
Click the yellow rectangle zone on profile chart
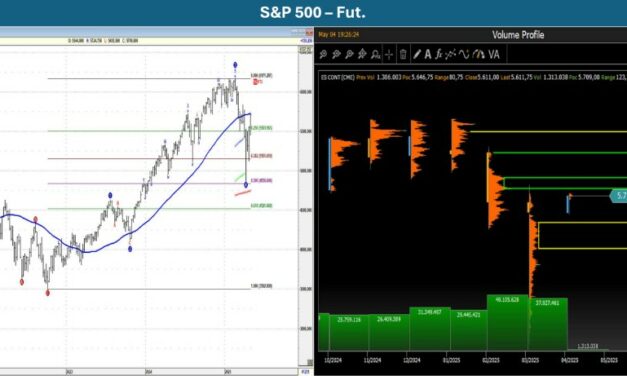tap(583, 236)
